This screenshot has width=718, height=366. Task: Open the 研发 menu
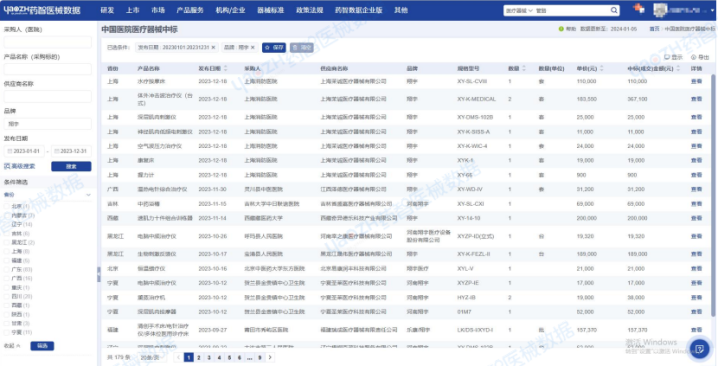pyautogui.click(x=107, y=10)
